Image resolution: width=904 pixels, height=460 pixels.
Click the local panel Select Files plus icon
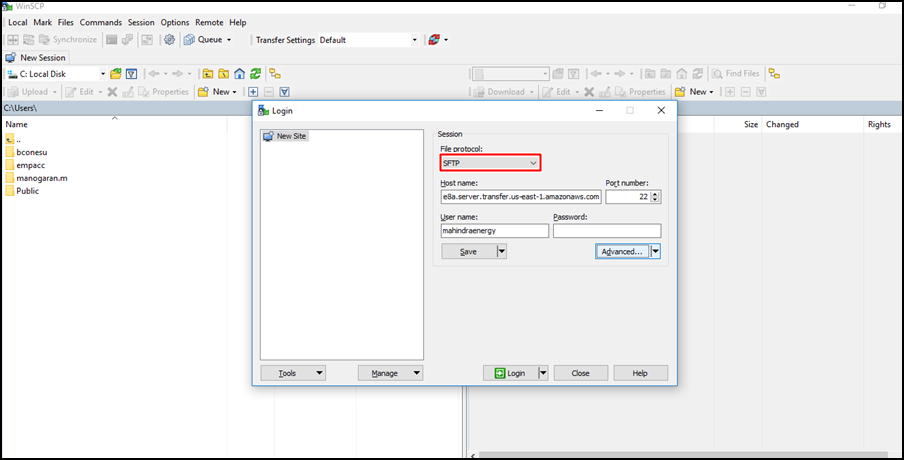coord(253,92)
